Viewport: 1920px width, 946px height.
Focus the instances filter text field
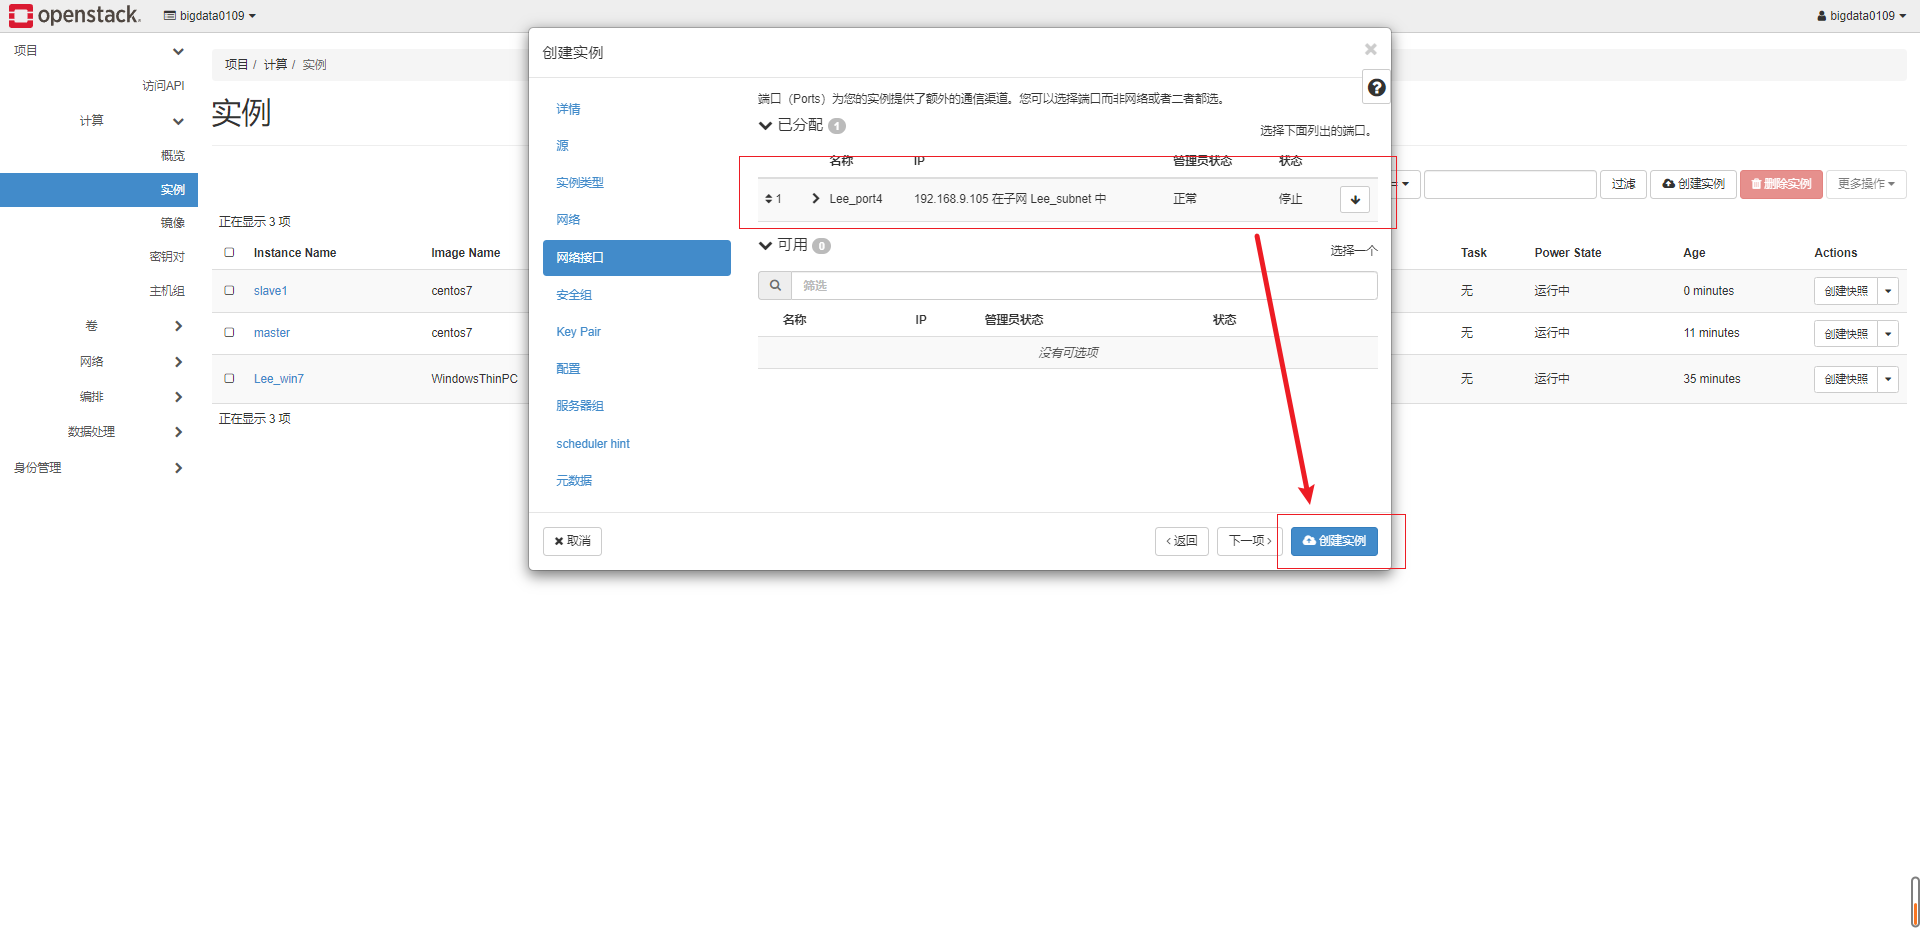pyautogui.click(x=1509, y=184)
